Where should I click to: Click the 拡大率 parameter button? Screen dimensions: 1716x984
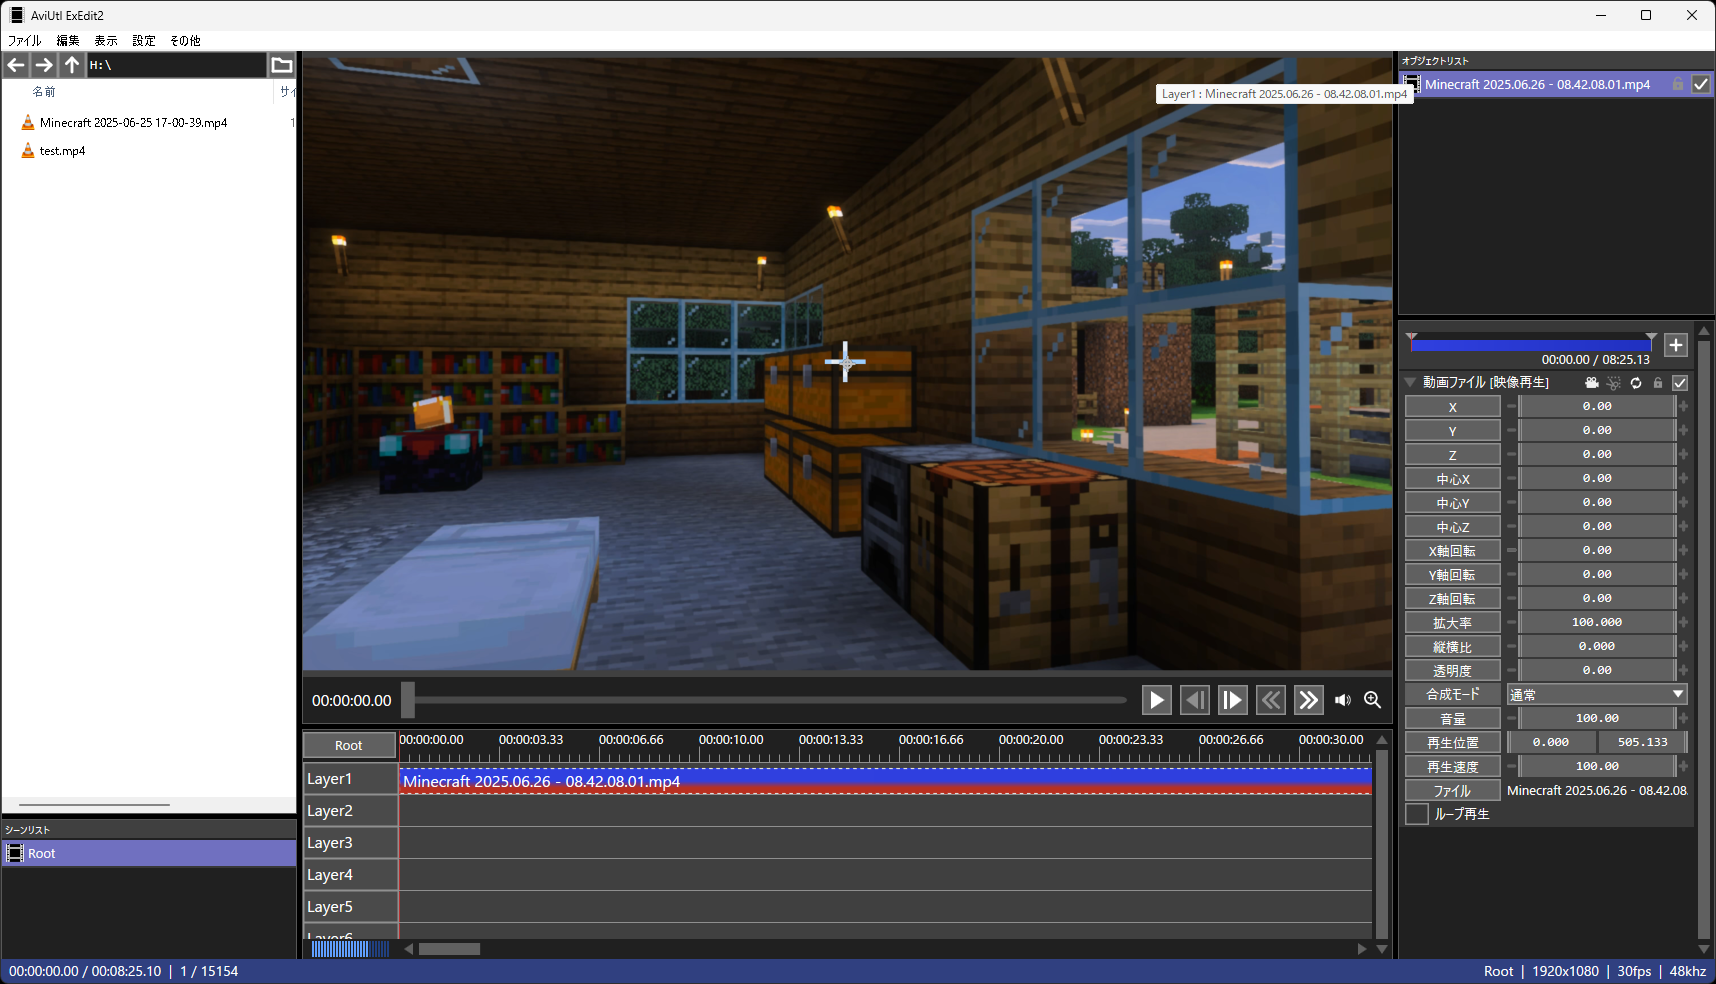point(1453,623)
